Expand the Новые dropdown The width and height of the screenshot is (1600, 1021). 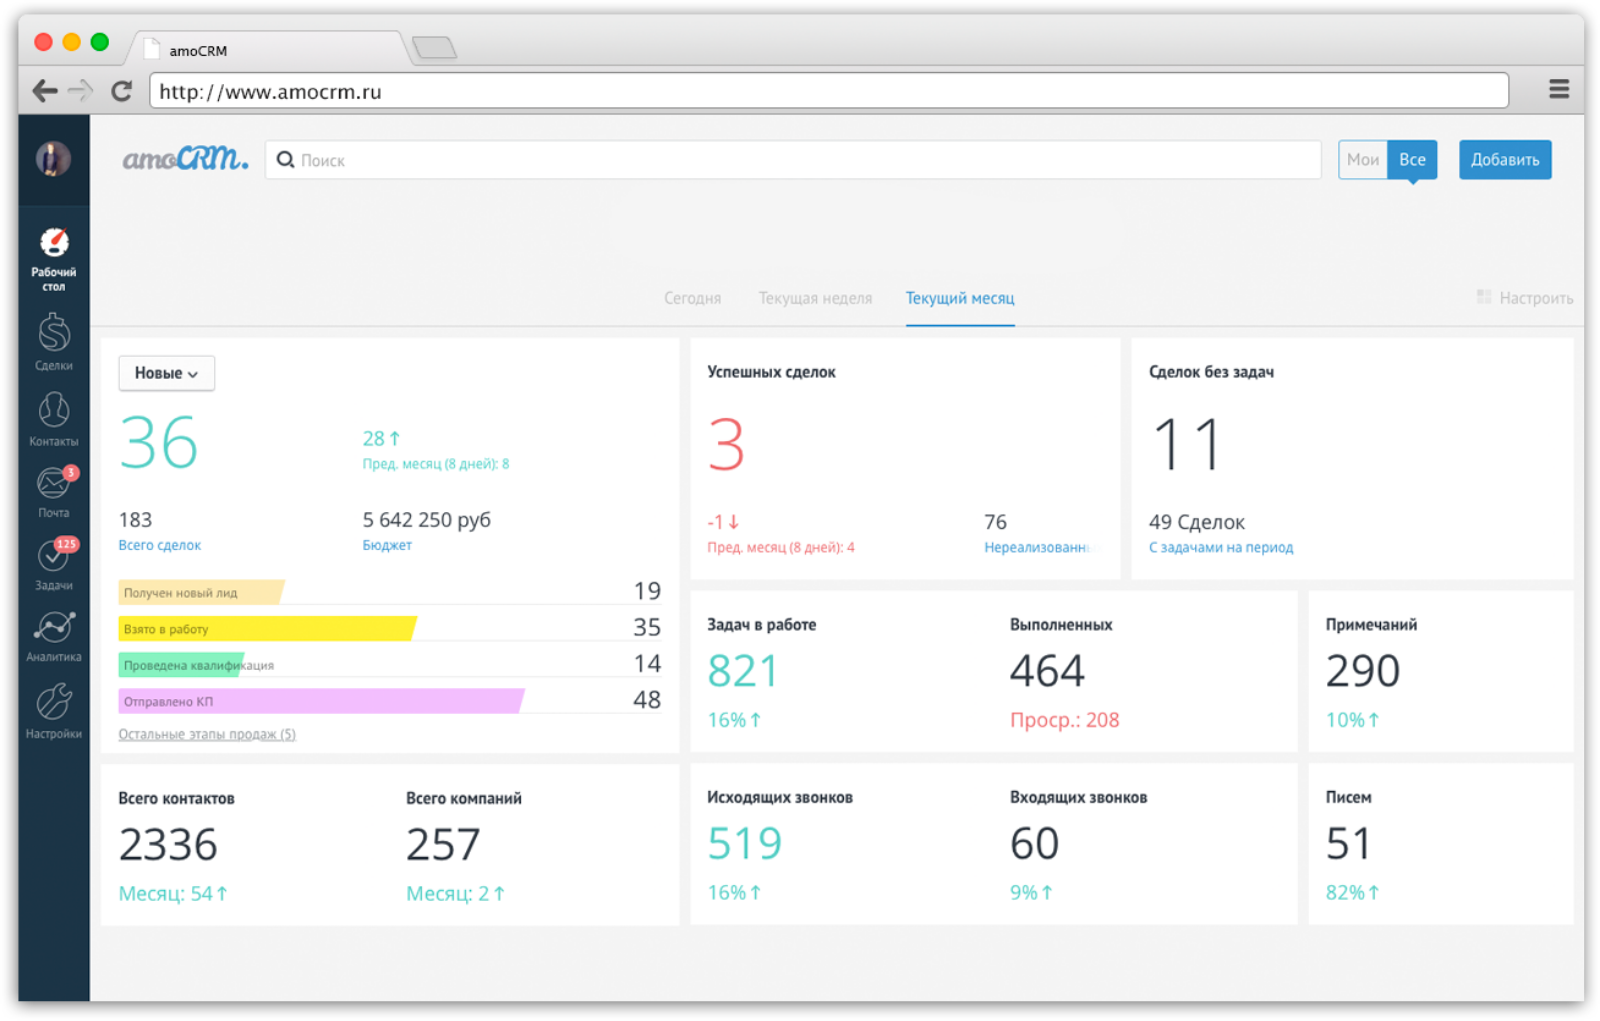pos(167,373)
